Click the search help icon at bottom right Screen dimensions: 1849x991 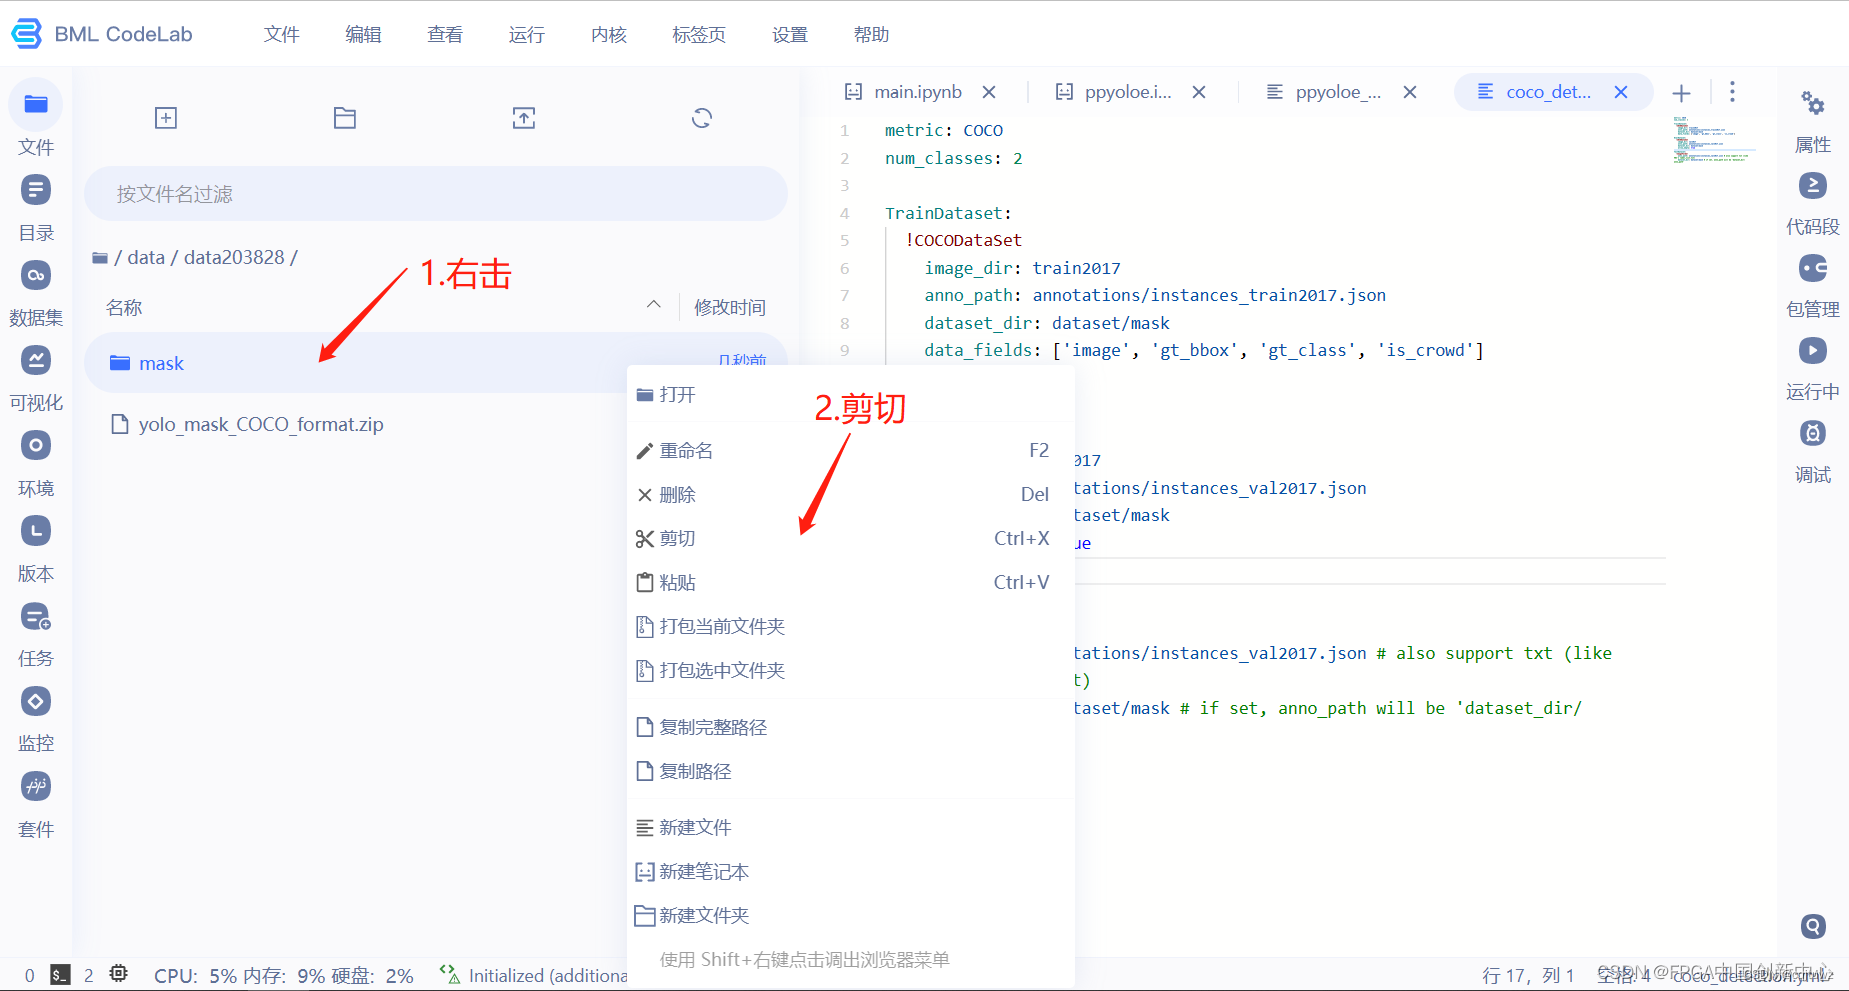1813,926
